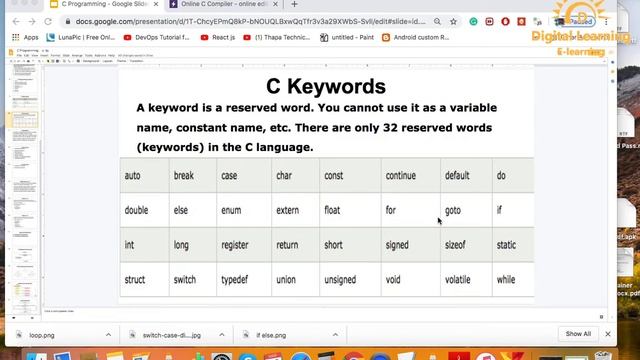This screenshot has height=360, width=640.
Task: Click the 'while' table cell
Action: [513, 280]
